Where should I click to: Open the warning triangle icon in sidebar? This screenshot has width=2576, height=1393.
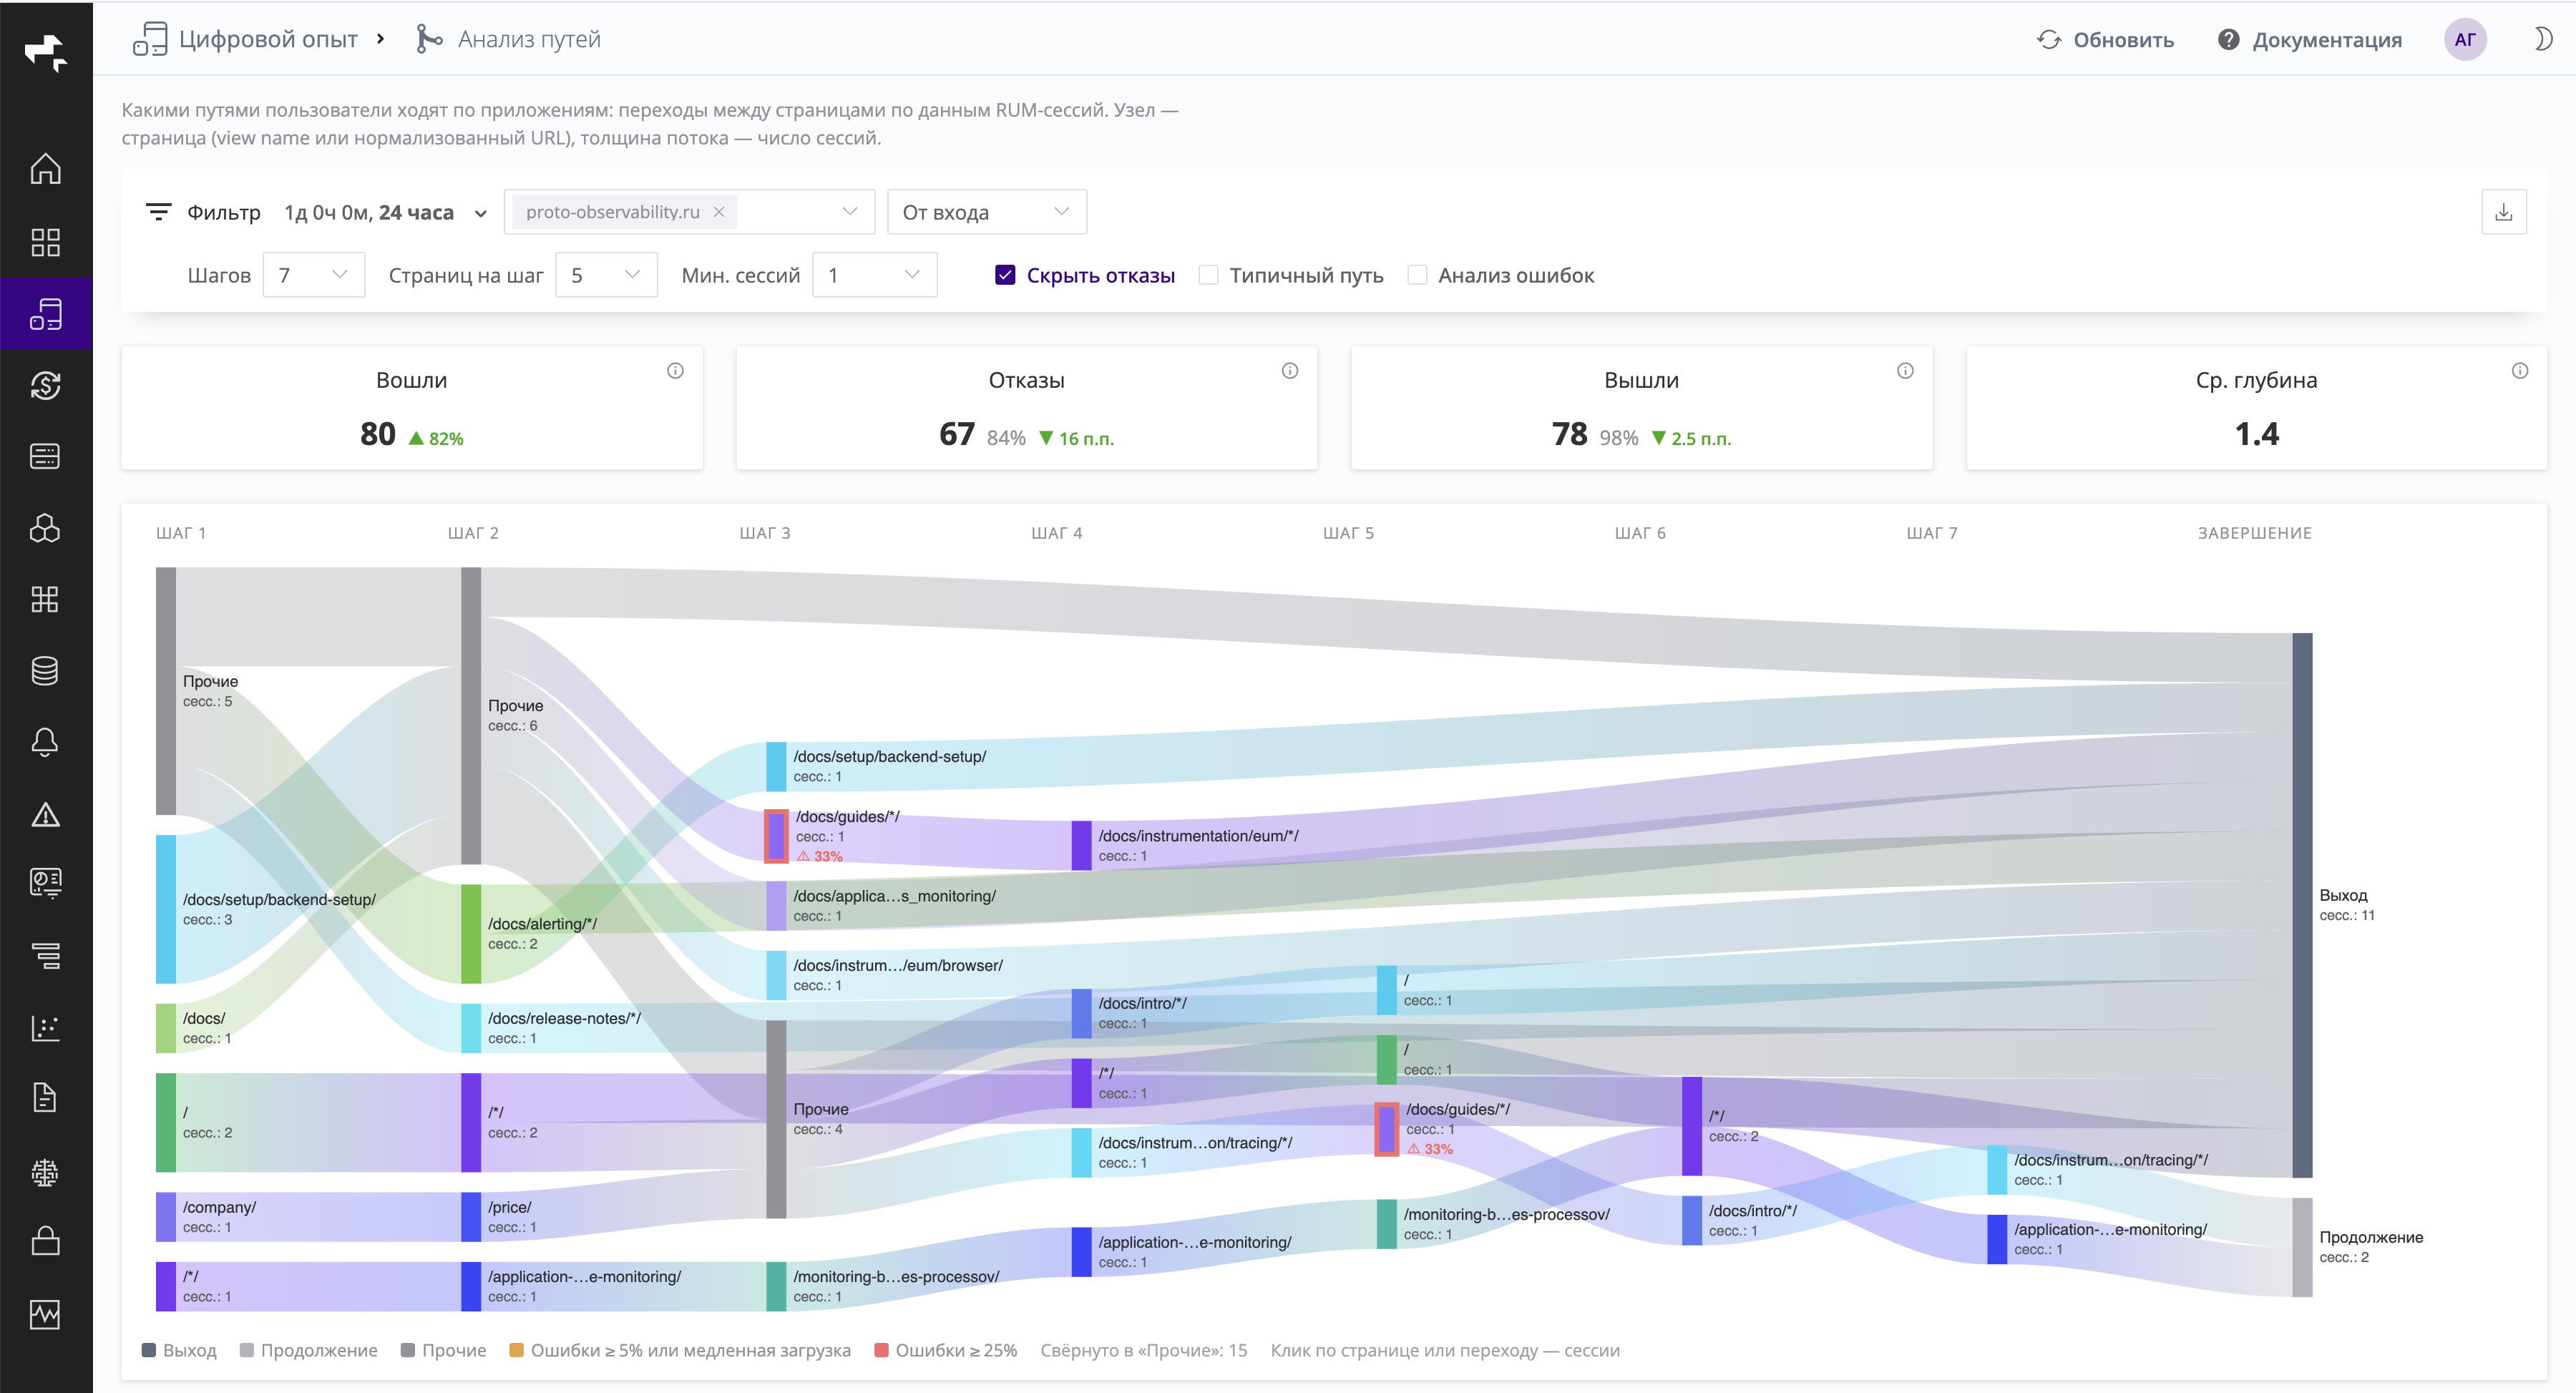click(45, 814)
